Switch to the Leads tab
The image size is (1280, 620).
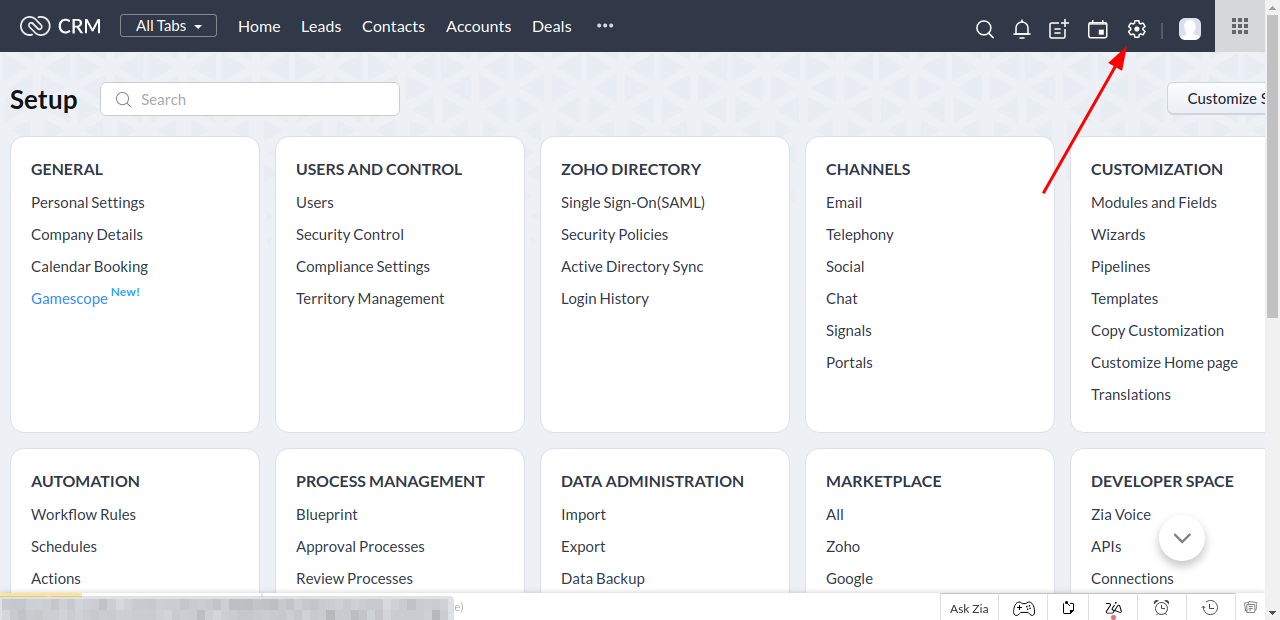tap(321, 27)
